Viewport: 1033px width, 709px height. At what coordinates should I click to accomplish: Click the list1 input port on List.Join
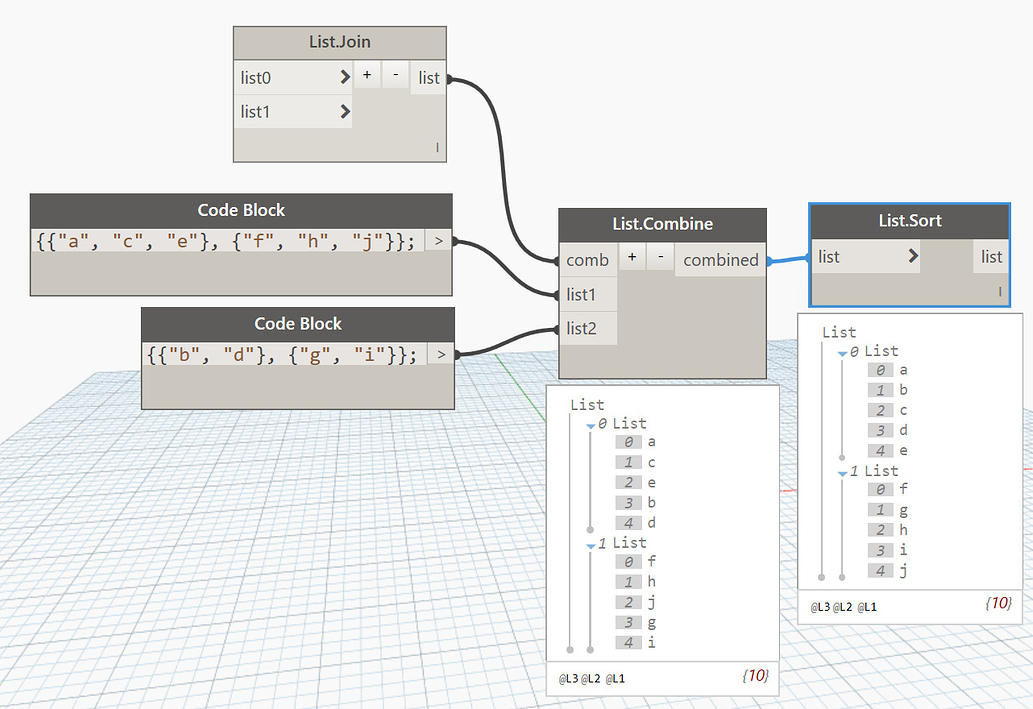point(345,111)
